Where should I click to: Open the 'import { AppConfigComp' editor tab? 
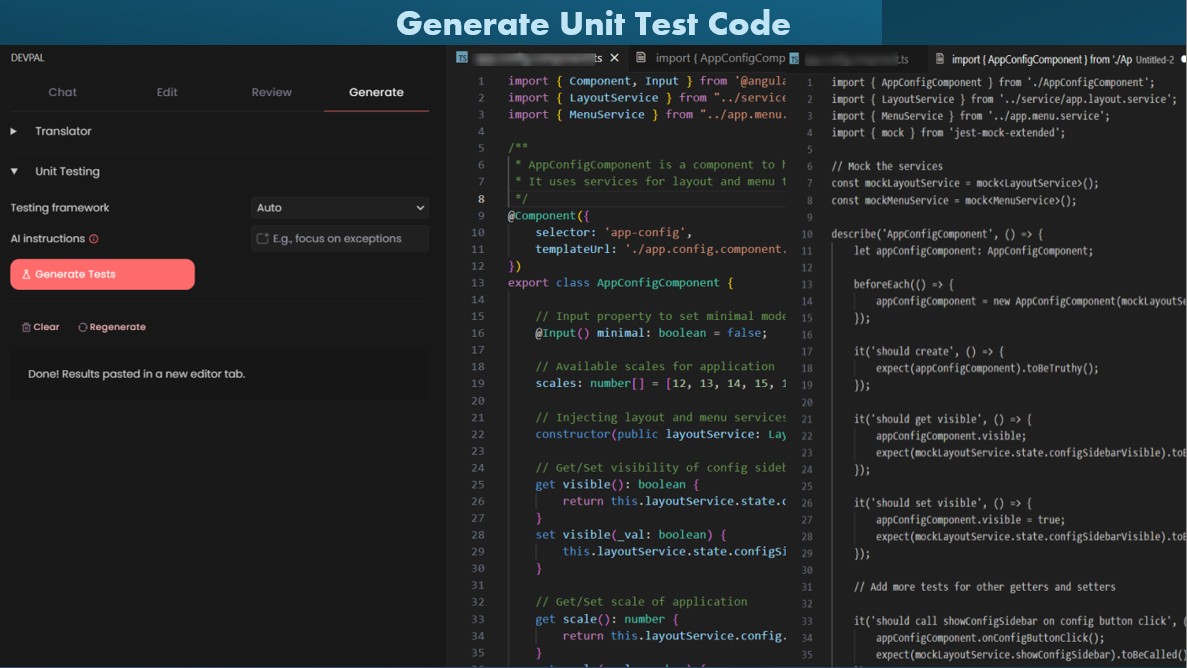[711, 58]
